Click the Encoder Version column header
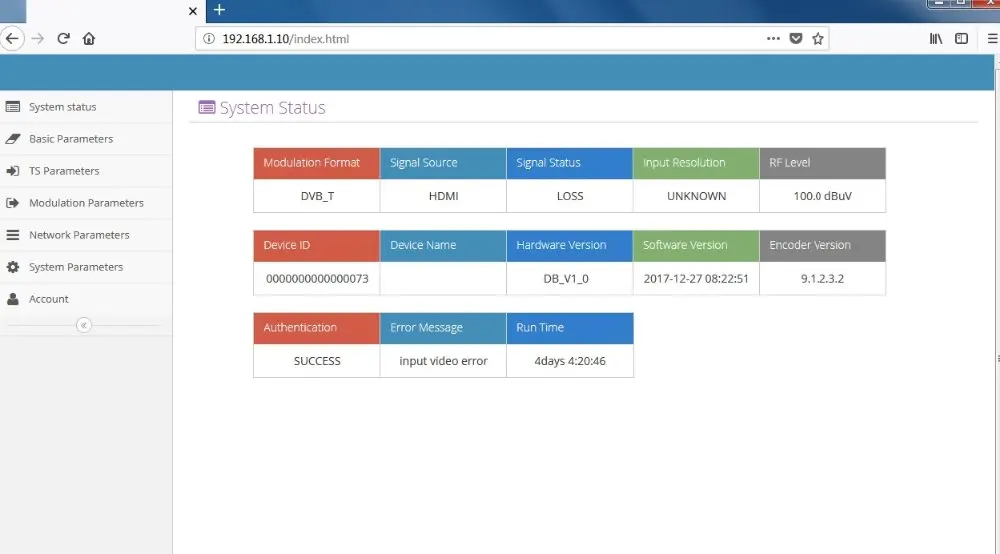The height and width of the screenshot is (554, 1000). [x=822, y=245]
